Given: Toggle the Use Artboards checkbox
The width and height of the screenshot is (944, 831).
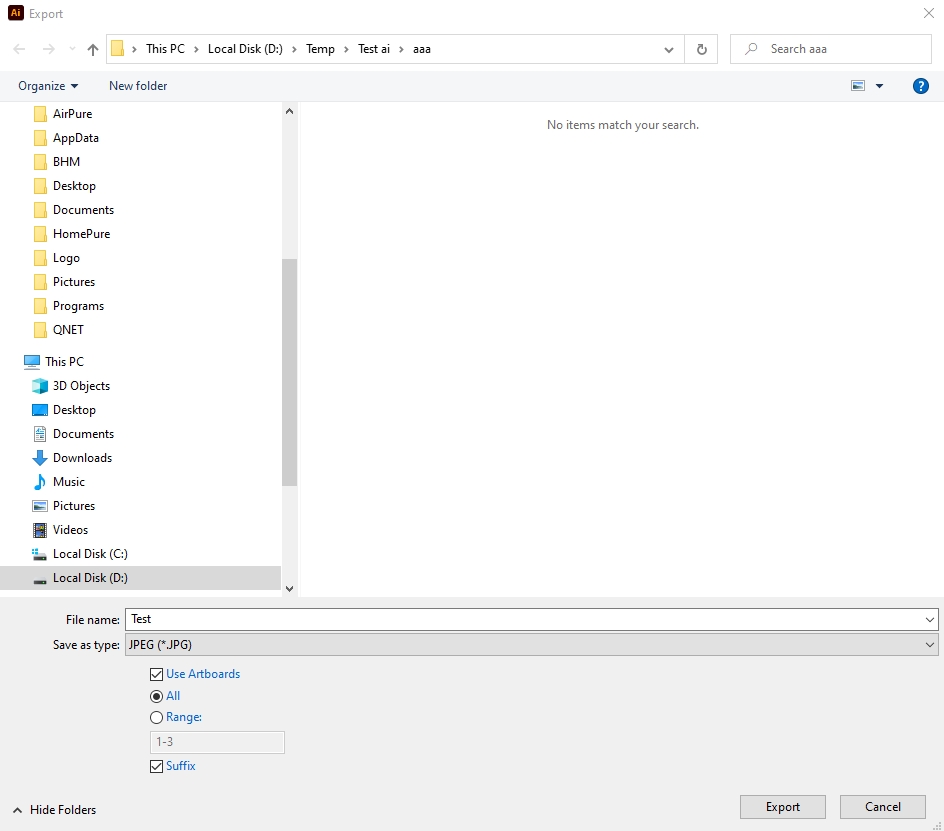Looking at the screenshot, I should tap(156, 674).
